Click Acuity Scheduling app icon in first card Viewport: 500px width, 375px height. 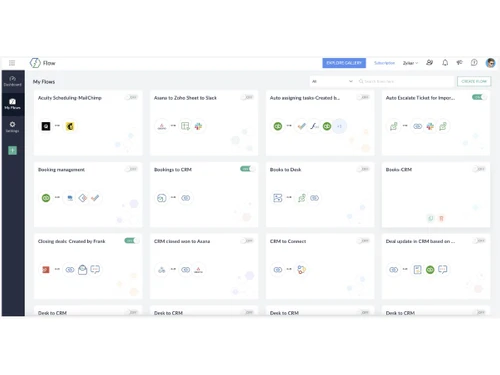pos(46,126)
